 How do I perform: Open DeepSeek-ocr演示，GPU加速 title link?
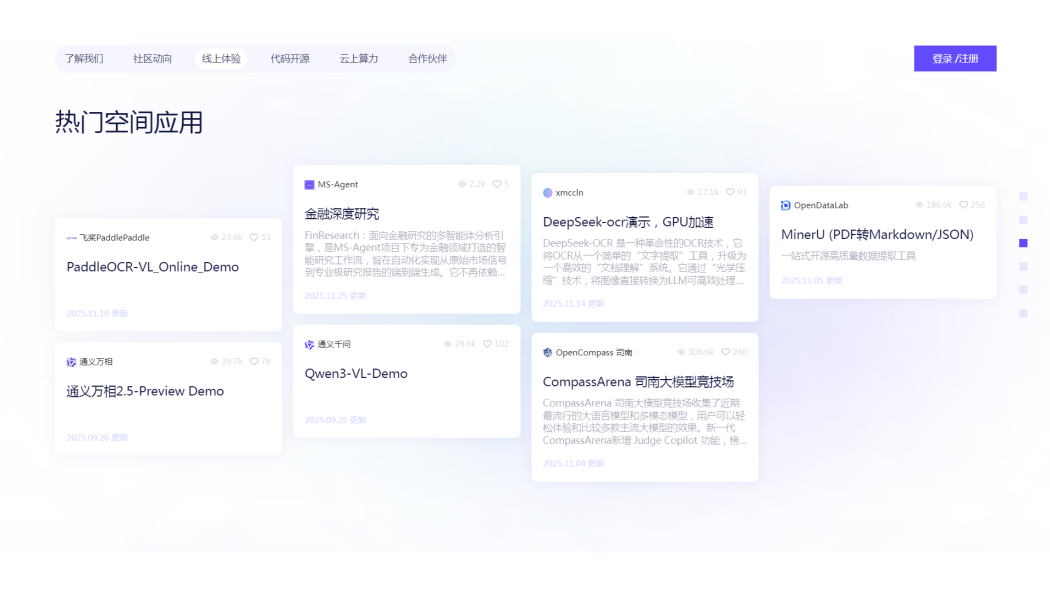(628, 222)
